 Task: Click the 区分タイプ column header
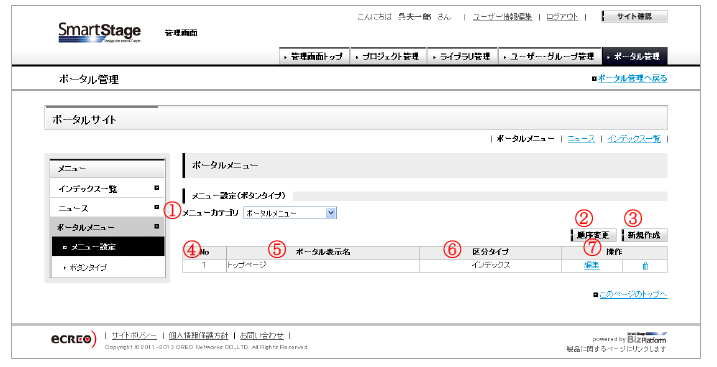491,252
